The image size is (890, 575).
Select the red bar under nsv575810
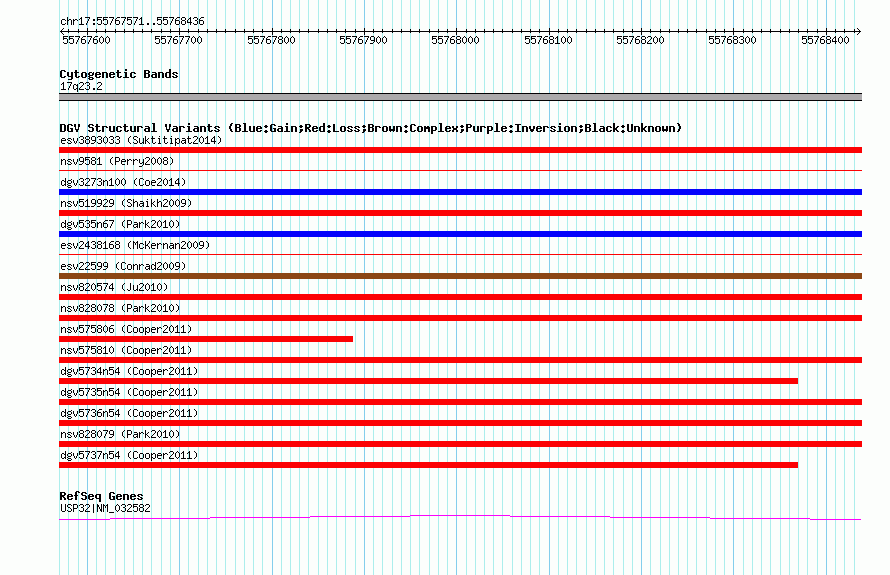[460, 360]
